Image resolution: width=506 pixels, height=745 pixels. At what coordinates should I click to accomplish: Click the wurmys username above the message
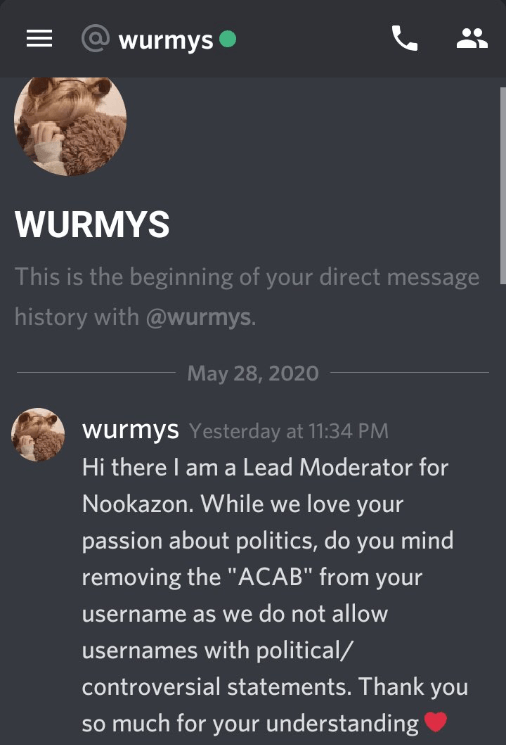pos(130,430)
